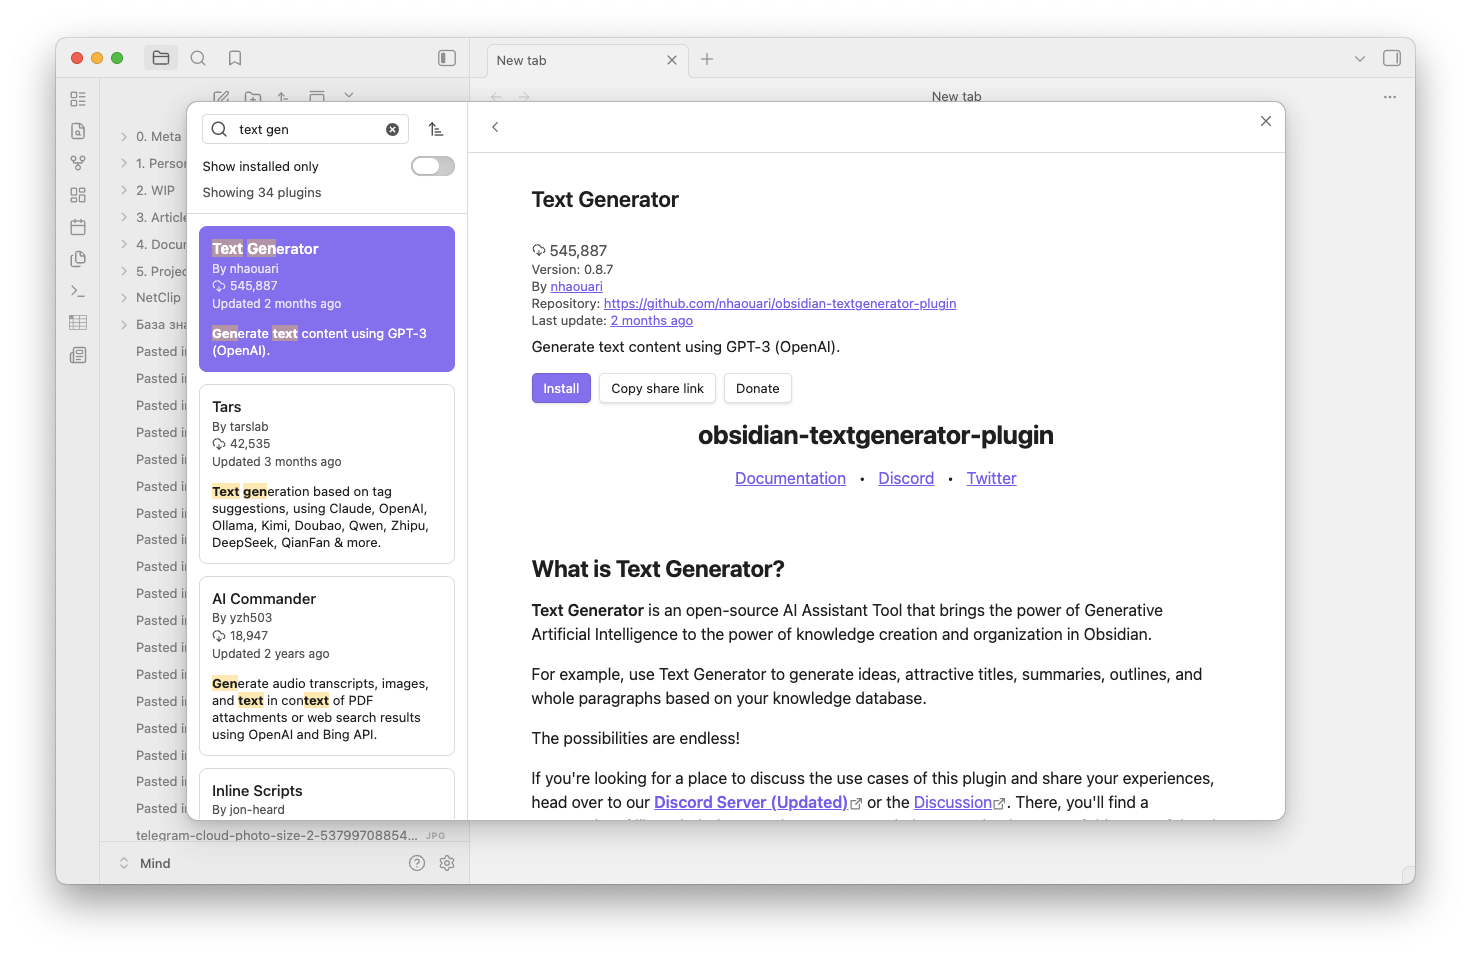The width and height of the screenshot is (1471, 958).
Task: Click the telegram-cloud-photo JPG file
Action: click(290, 835)
